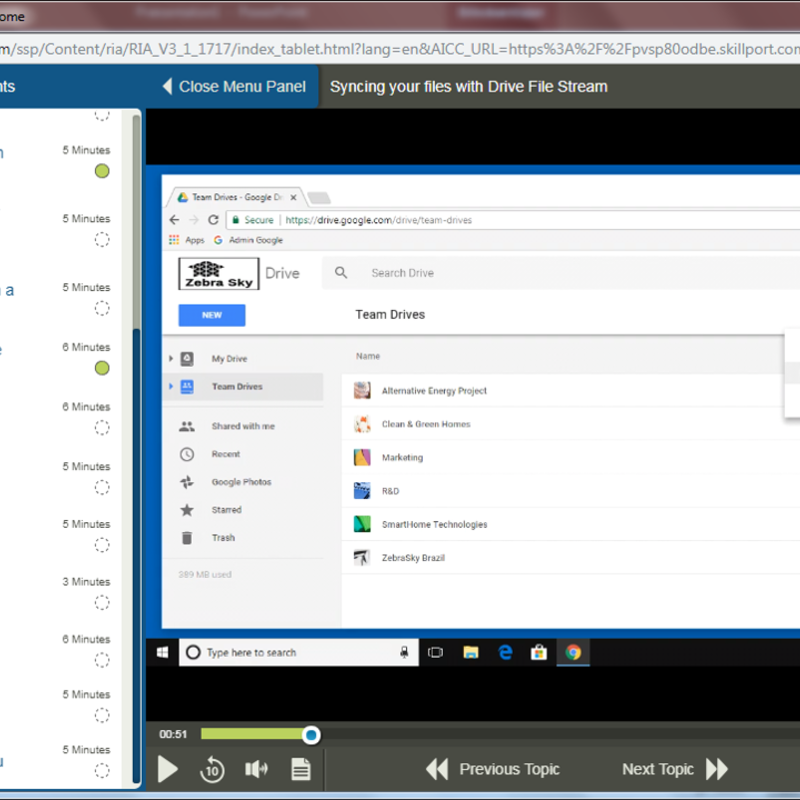Screen dimensions: 800x800
Task: Click the outer skillport URL address bar
Action: tap(400, 49)
